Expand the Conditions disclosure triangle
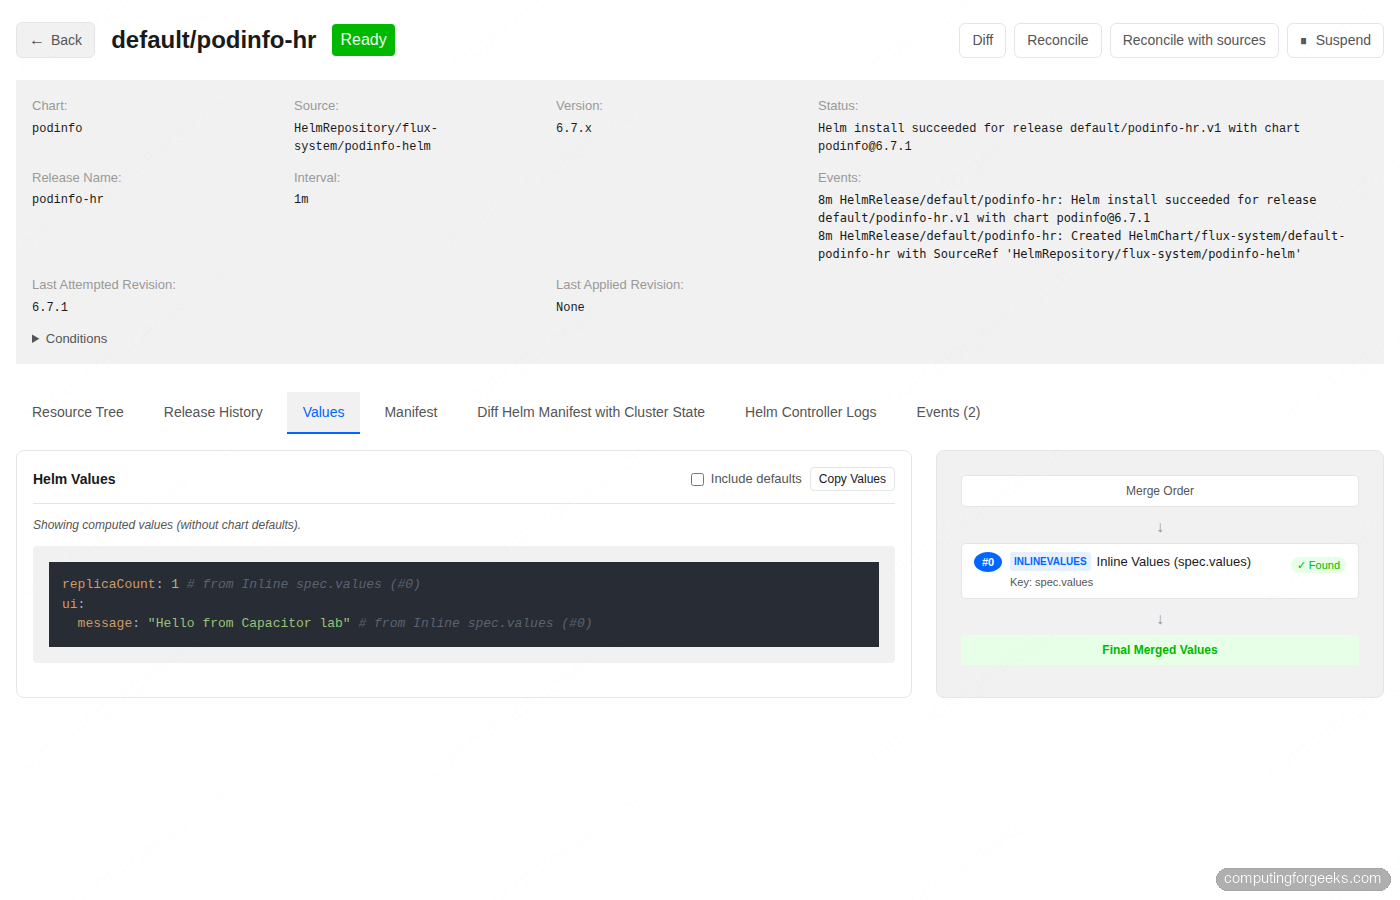Screen dimensions: 1400x900 (36, 339)
